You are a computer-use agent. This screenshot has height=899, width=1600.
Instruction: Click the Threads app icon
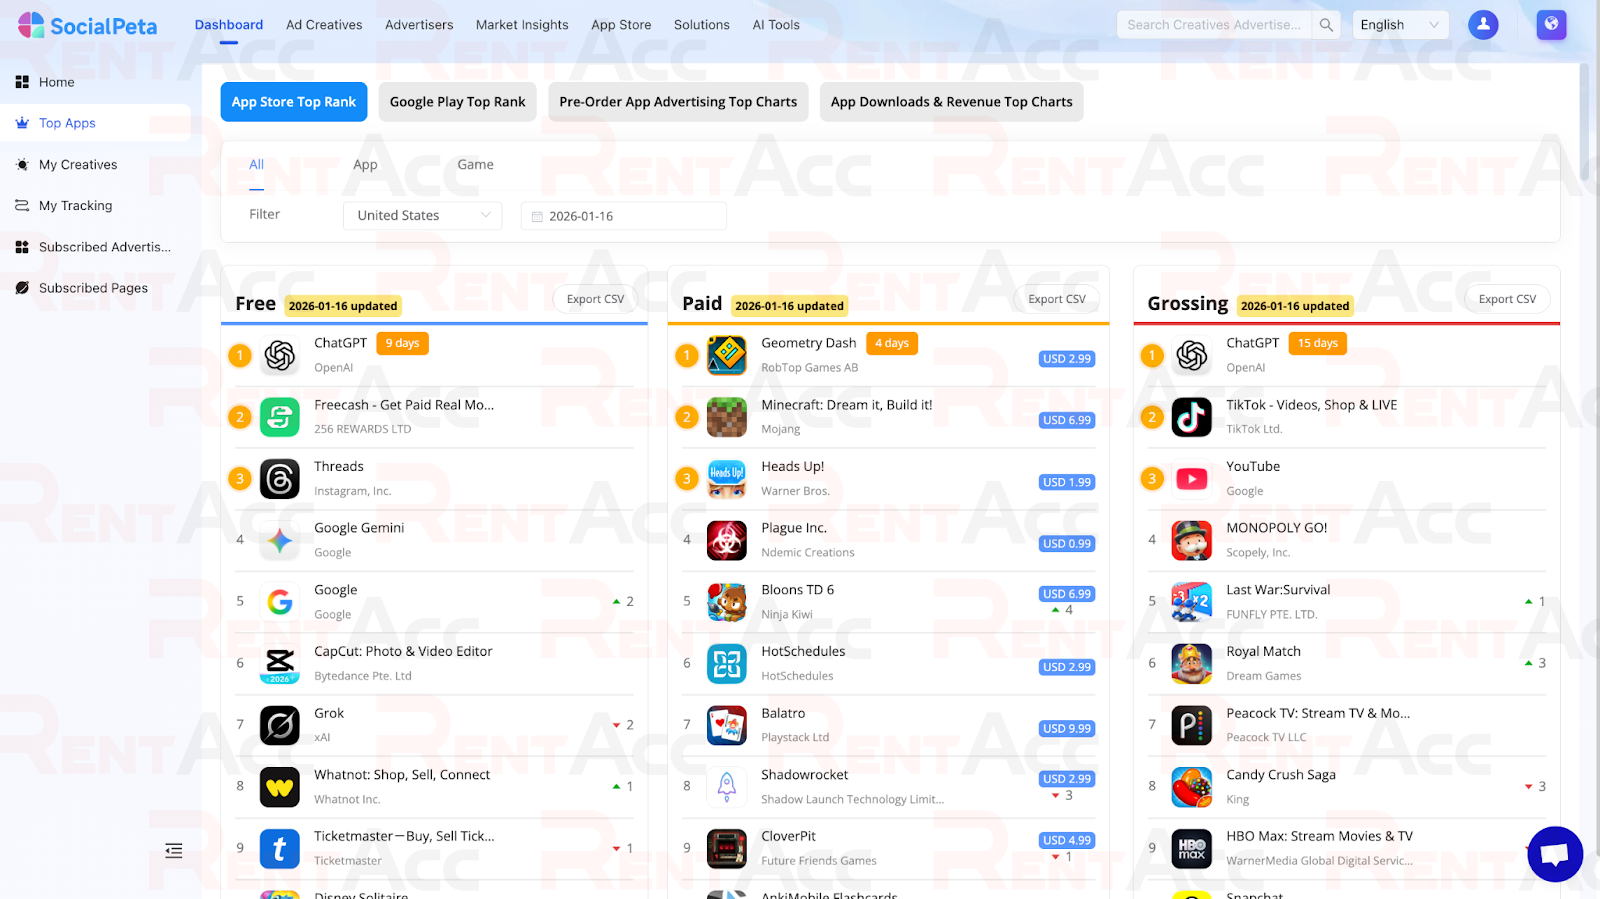pyautogui.click(x=280, y=479)
